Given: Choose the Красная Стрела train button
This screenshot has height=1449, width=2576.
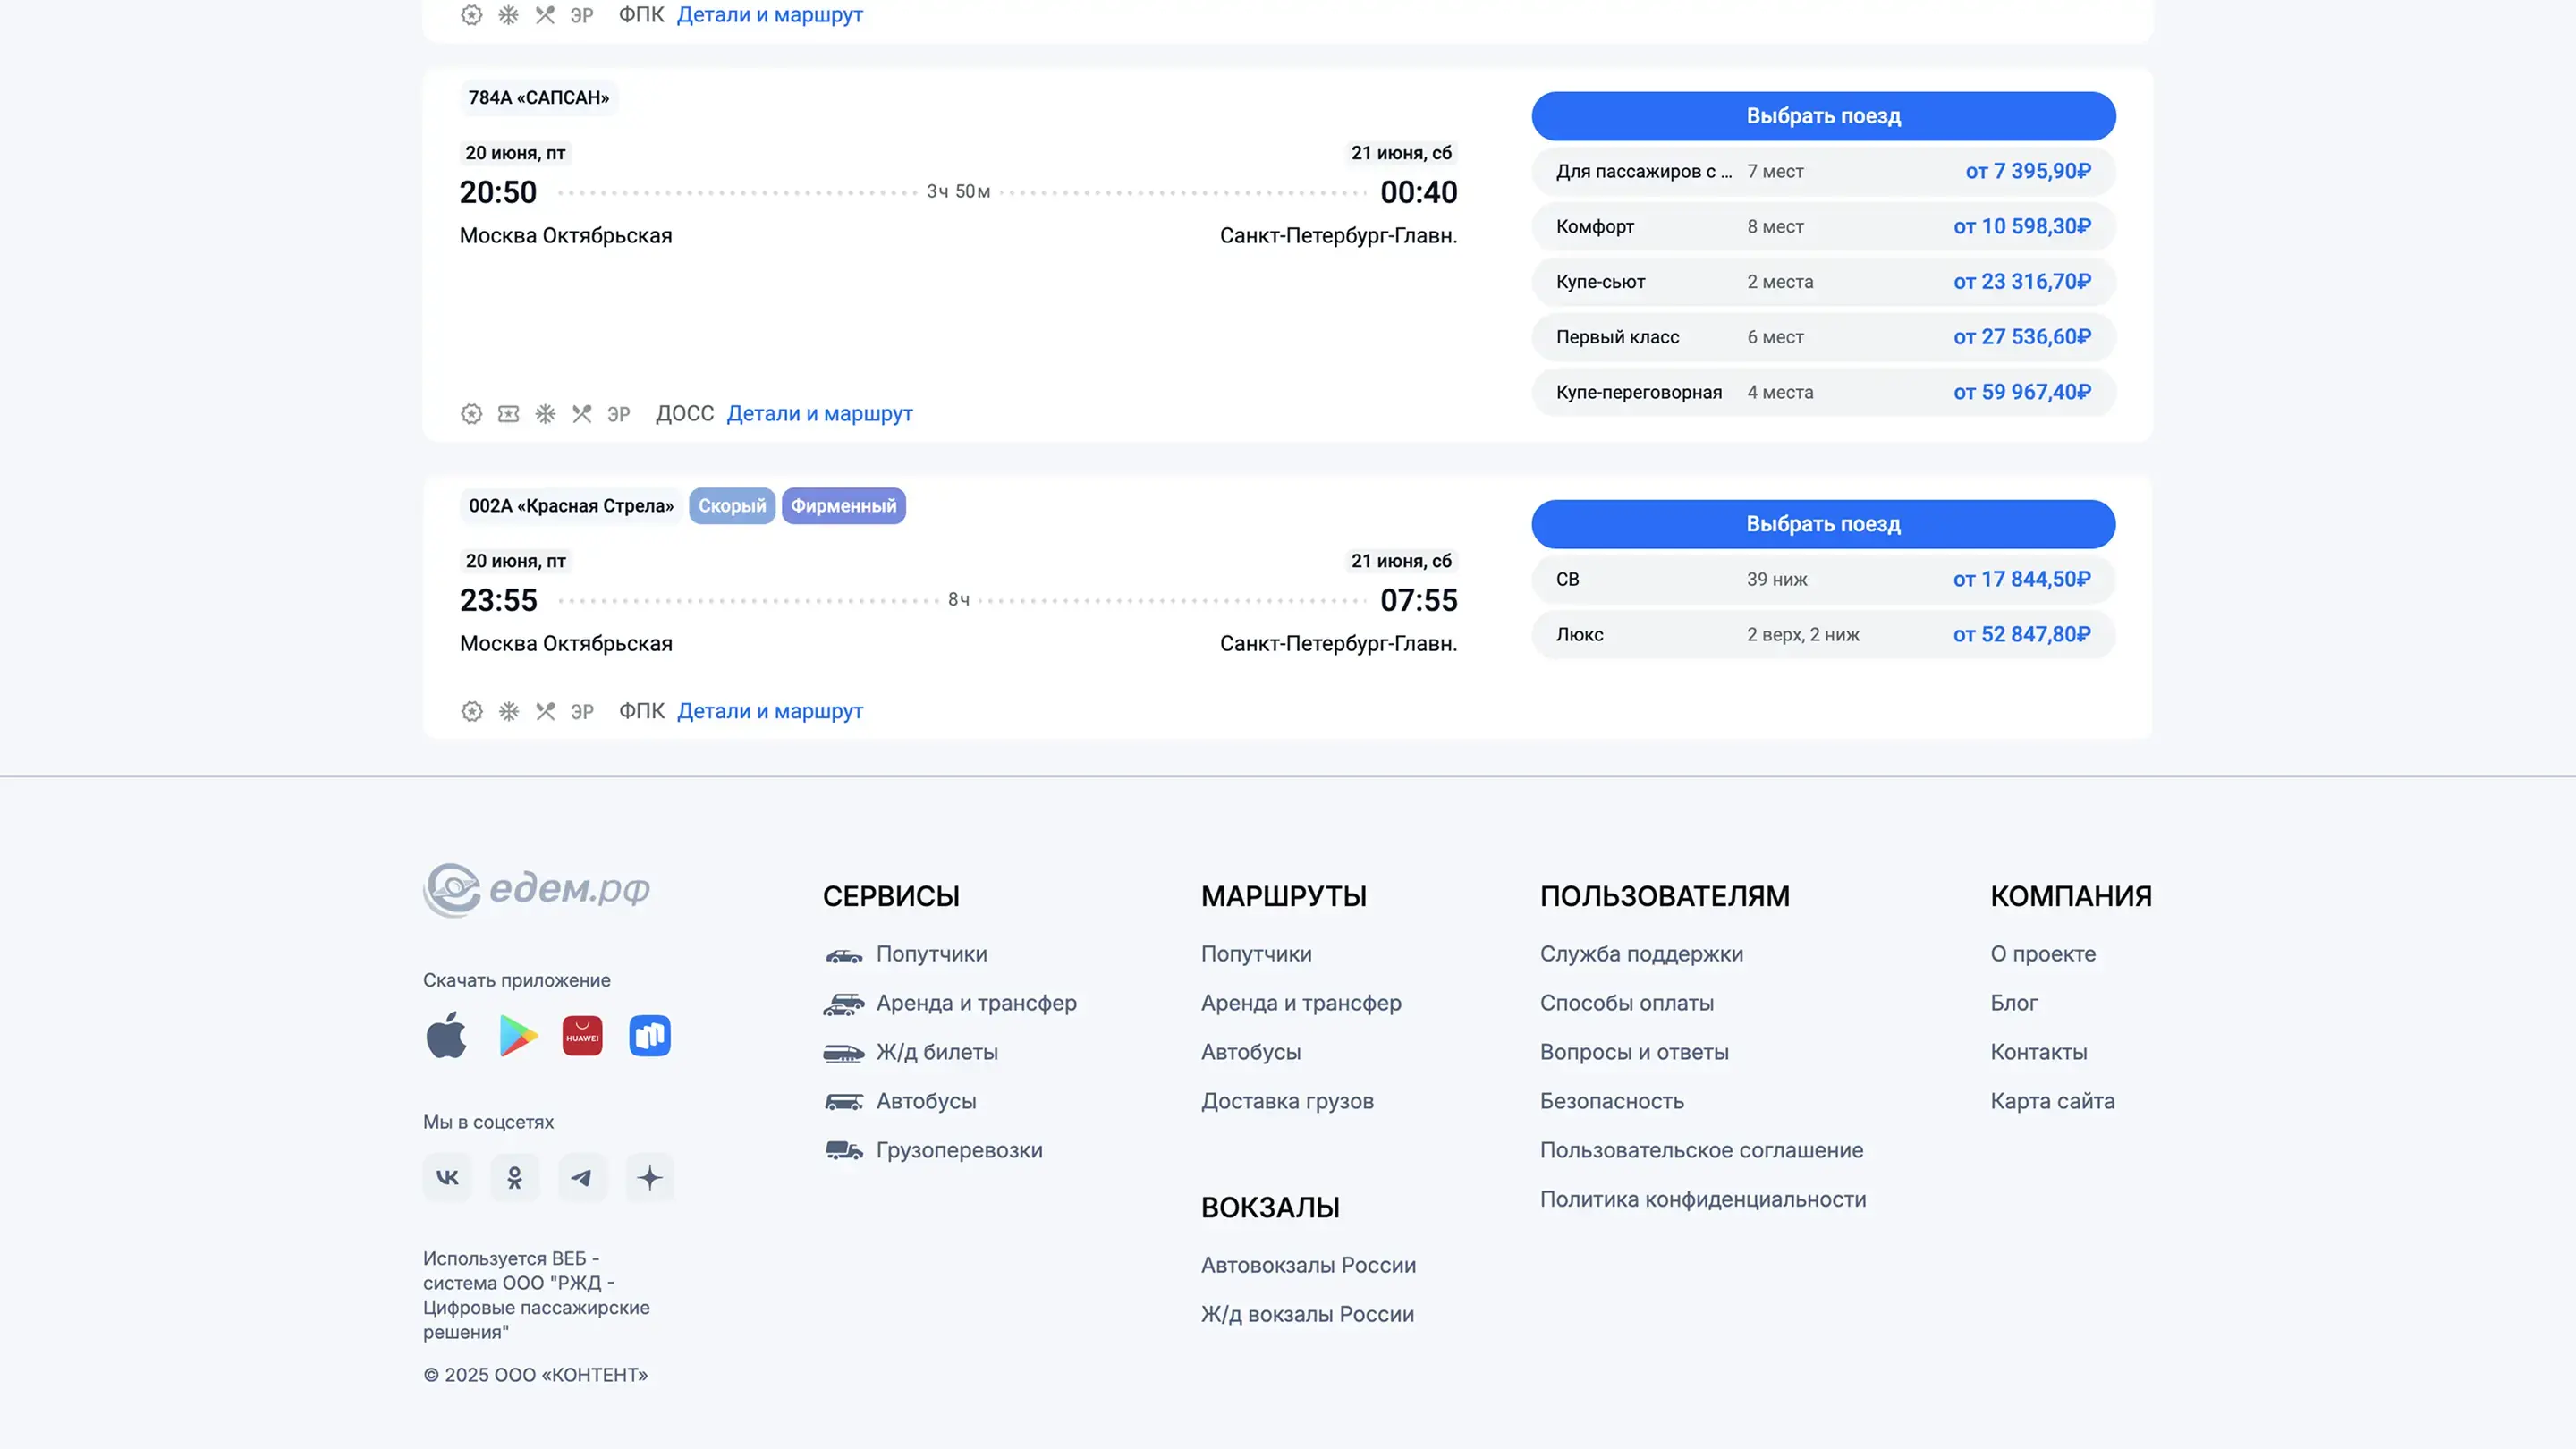Looking at the screenshot, I should pyautogui.click(x=1822, y=524).
